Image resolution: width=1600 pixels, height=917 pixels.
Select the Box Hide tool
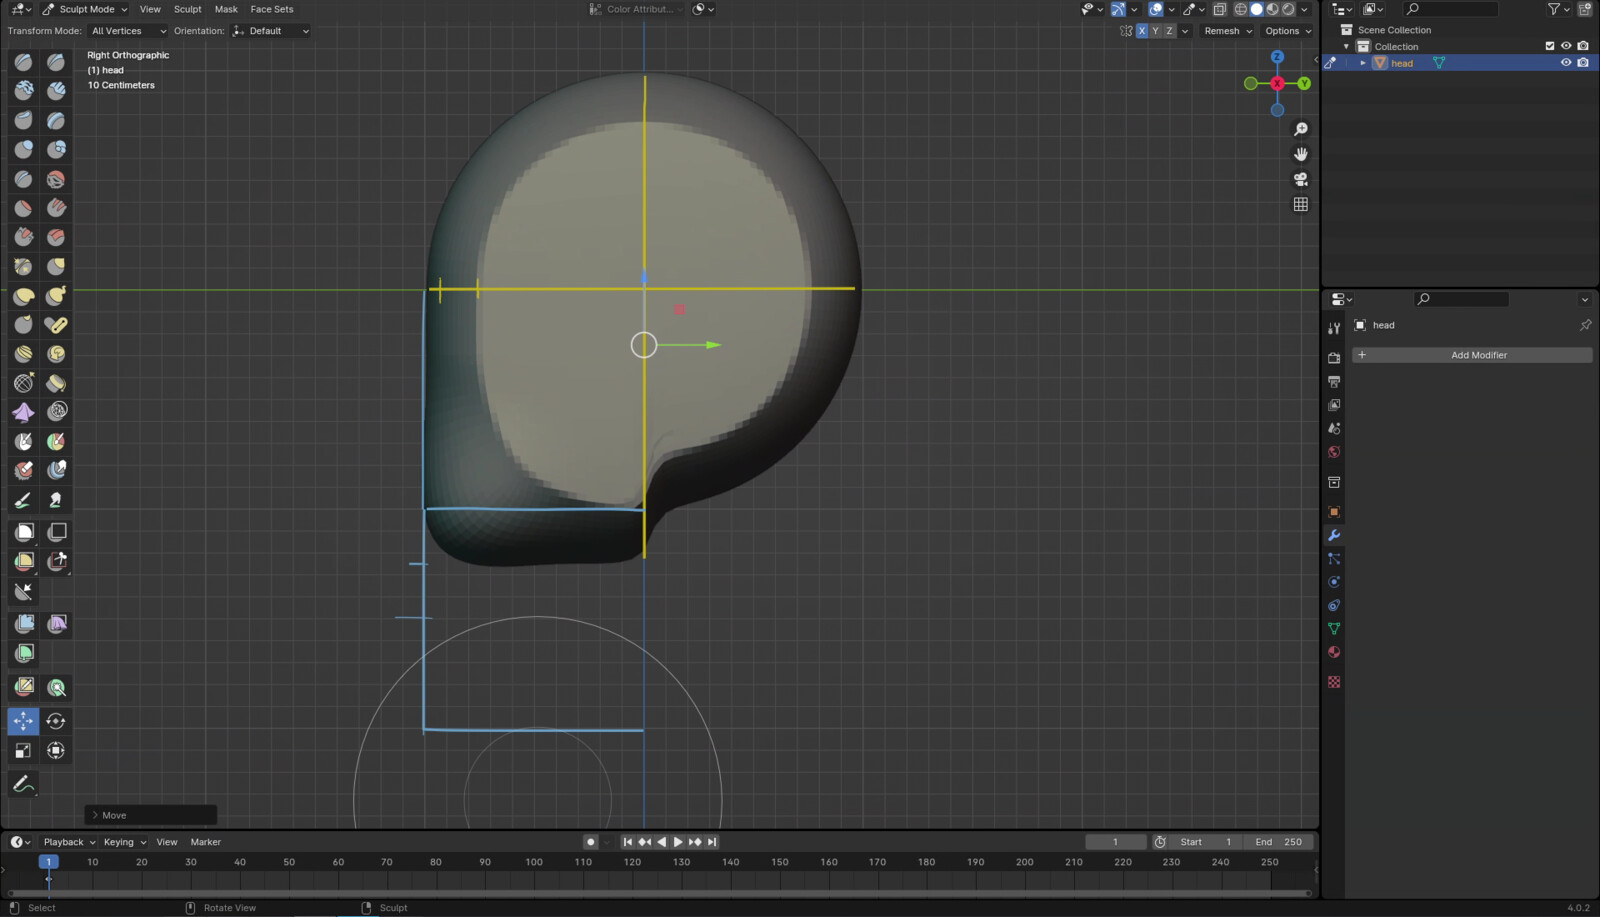(x=56, y=532)
